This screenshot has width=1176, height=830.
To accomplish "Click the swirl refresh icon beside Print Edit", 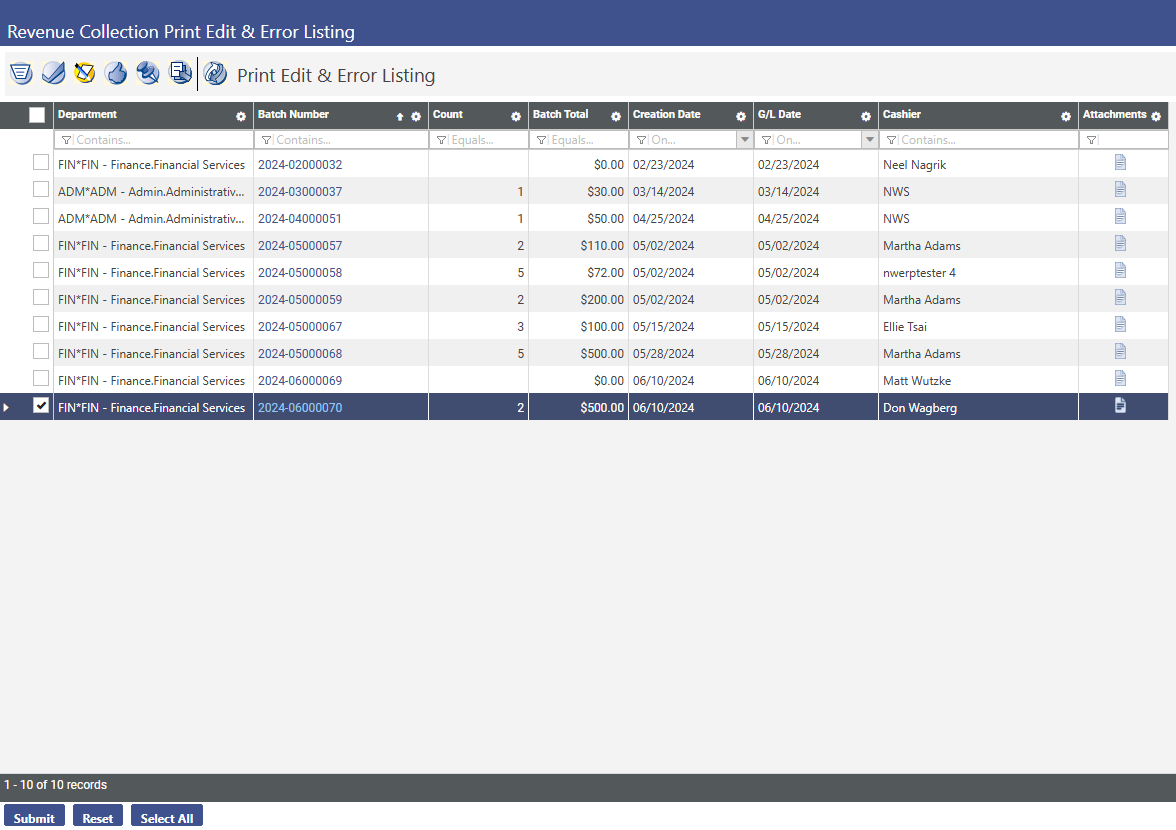I will [215, 73].
